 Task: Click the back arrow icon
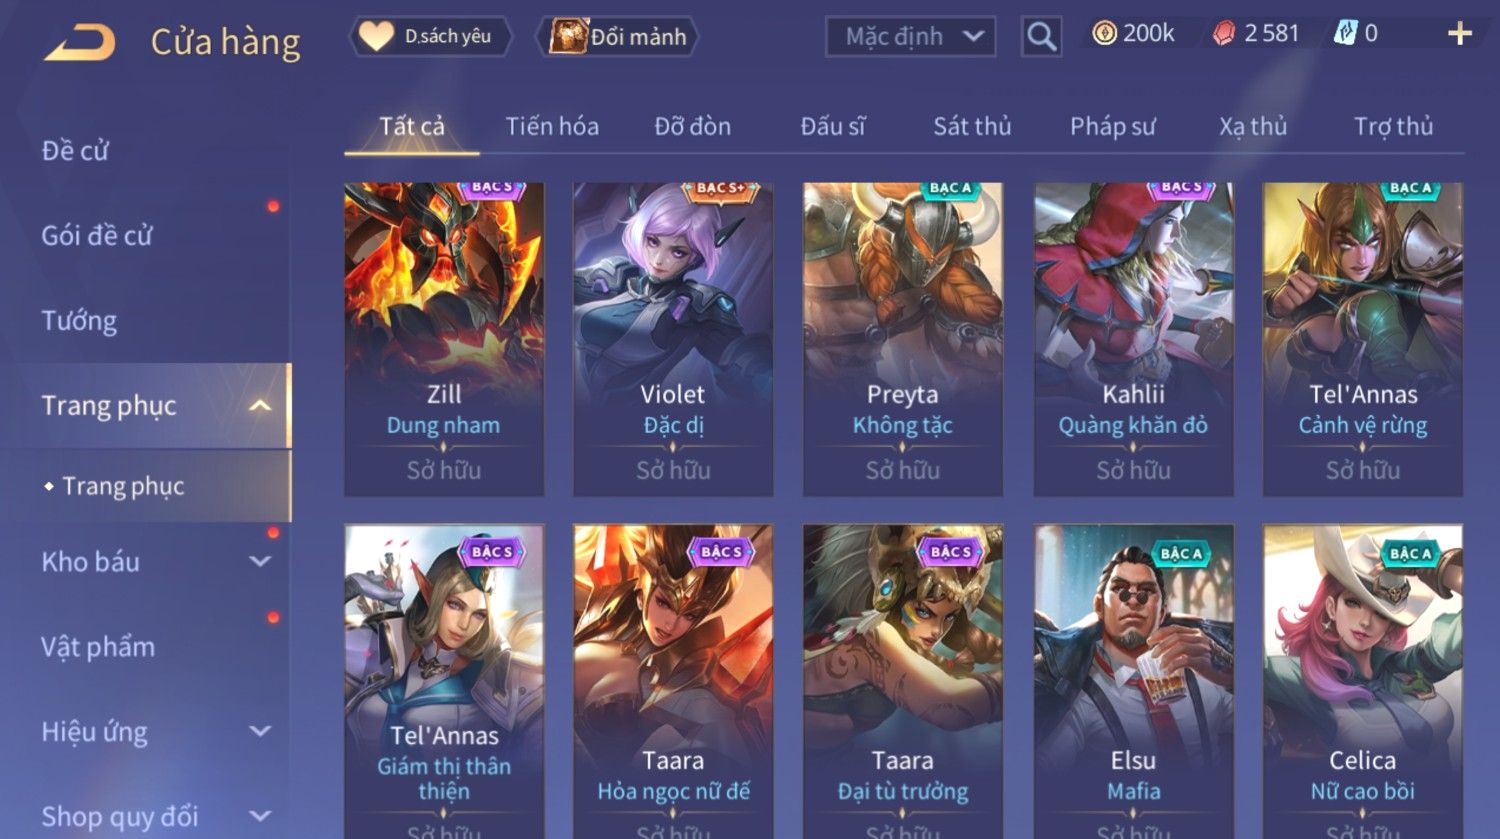click(80, 43)
